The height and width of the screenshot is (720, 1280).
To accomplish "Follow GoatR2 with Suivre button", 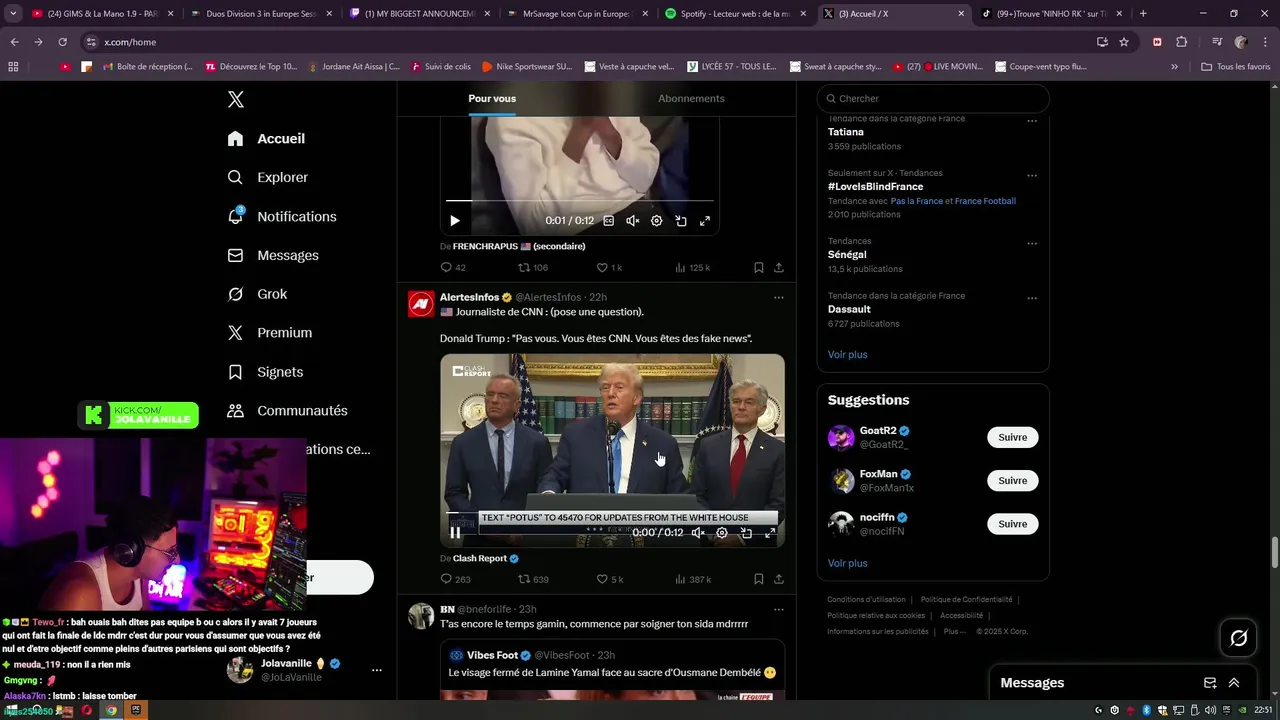I will (x=1012, y=437).
